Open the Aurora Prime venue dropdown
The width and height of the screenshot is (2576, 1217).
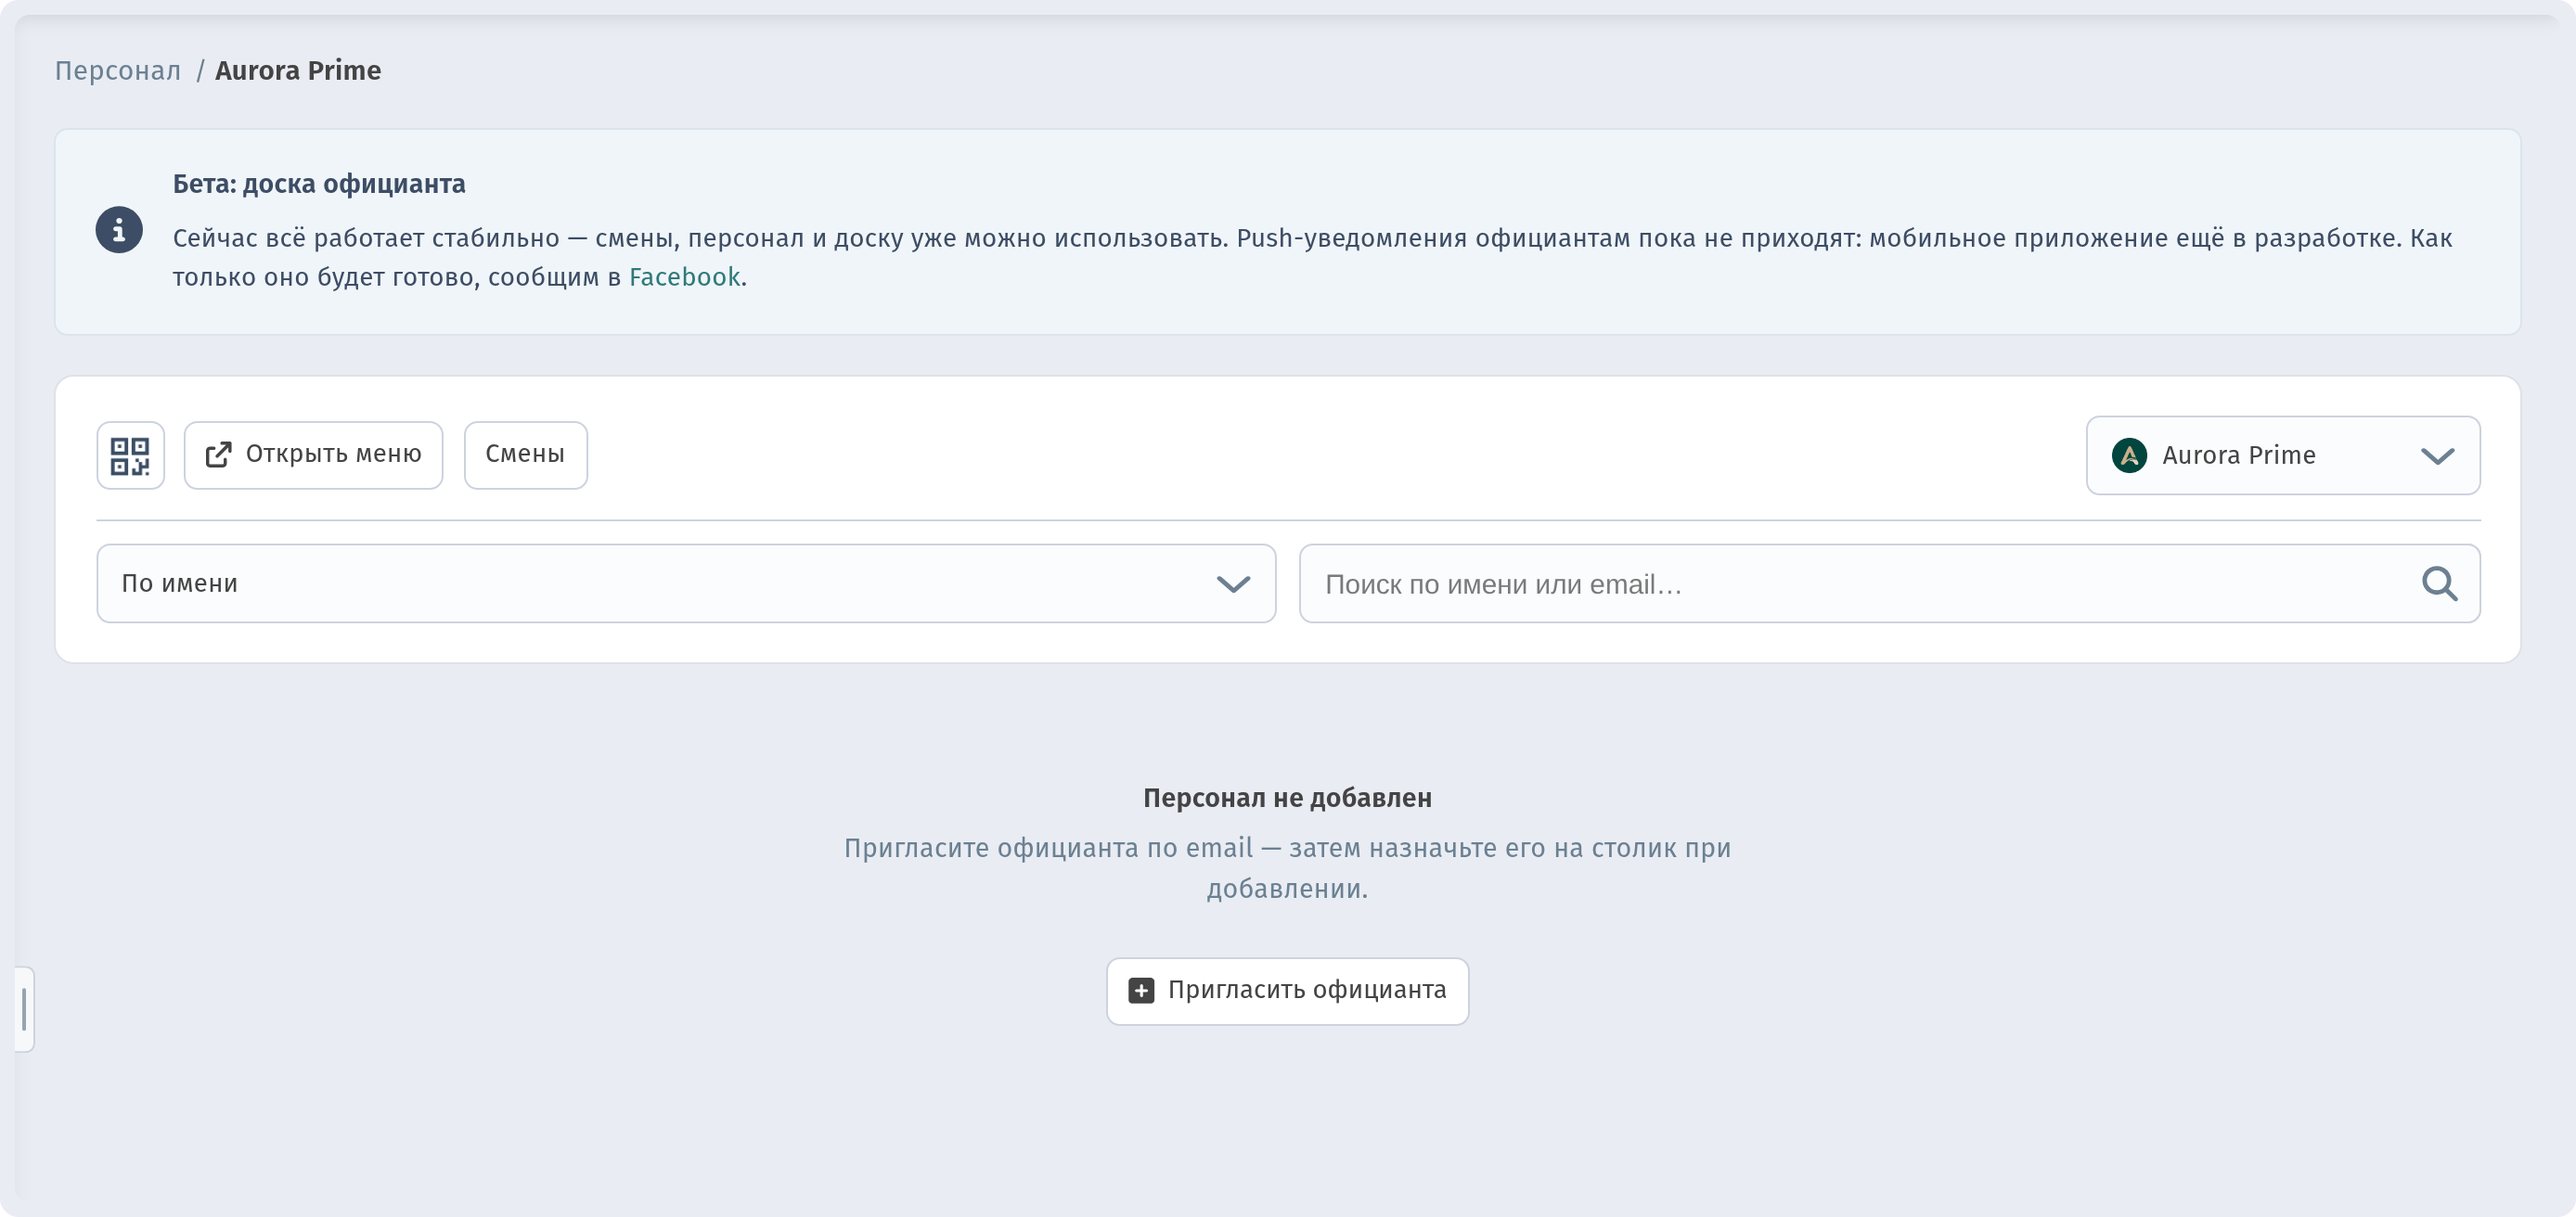2283,456
